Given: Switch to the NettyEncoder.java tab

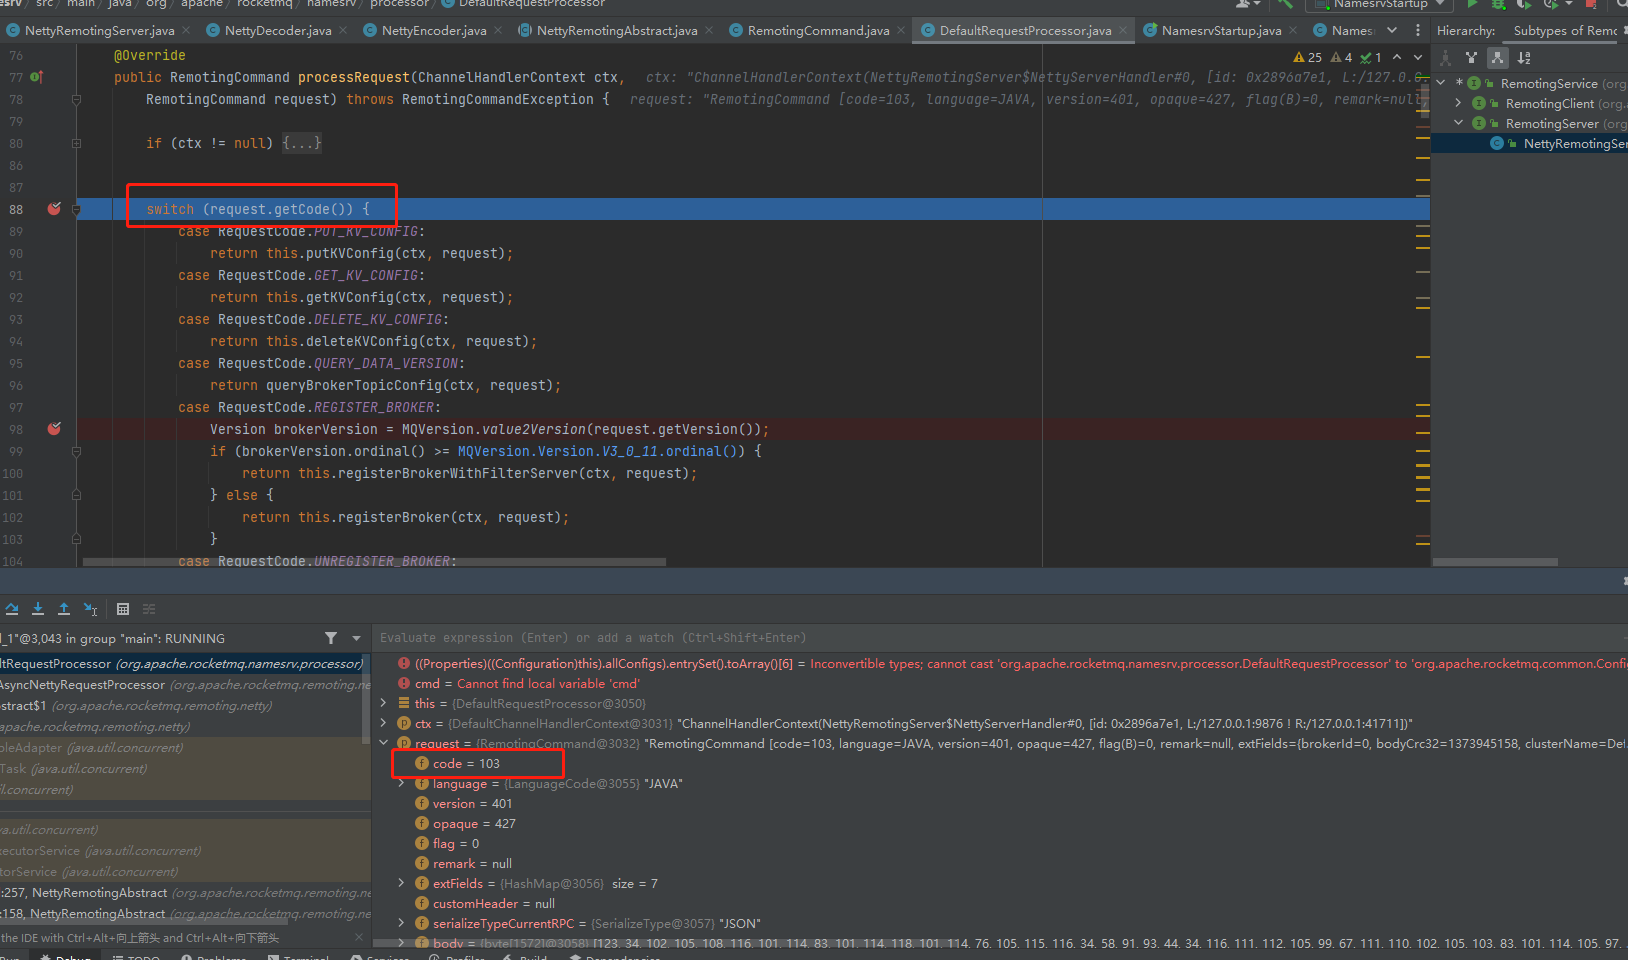Looking at the screenshot, I should pos(434,31).
